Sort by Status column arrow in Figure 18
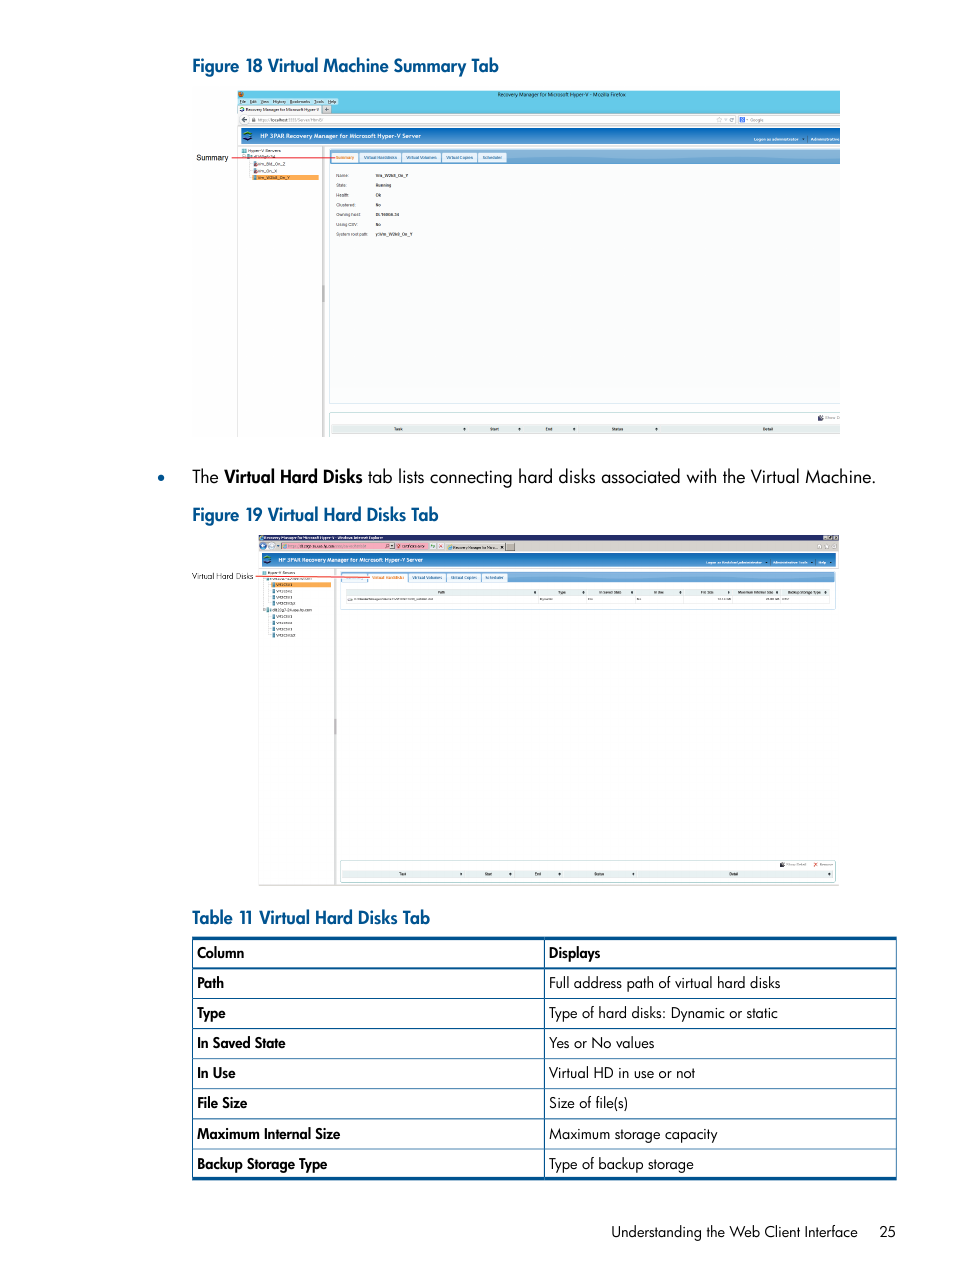 (x=656, y=429)
